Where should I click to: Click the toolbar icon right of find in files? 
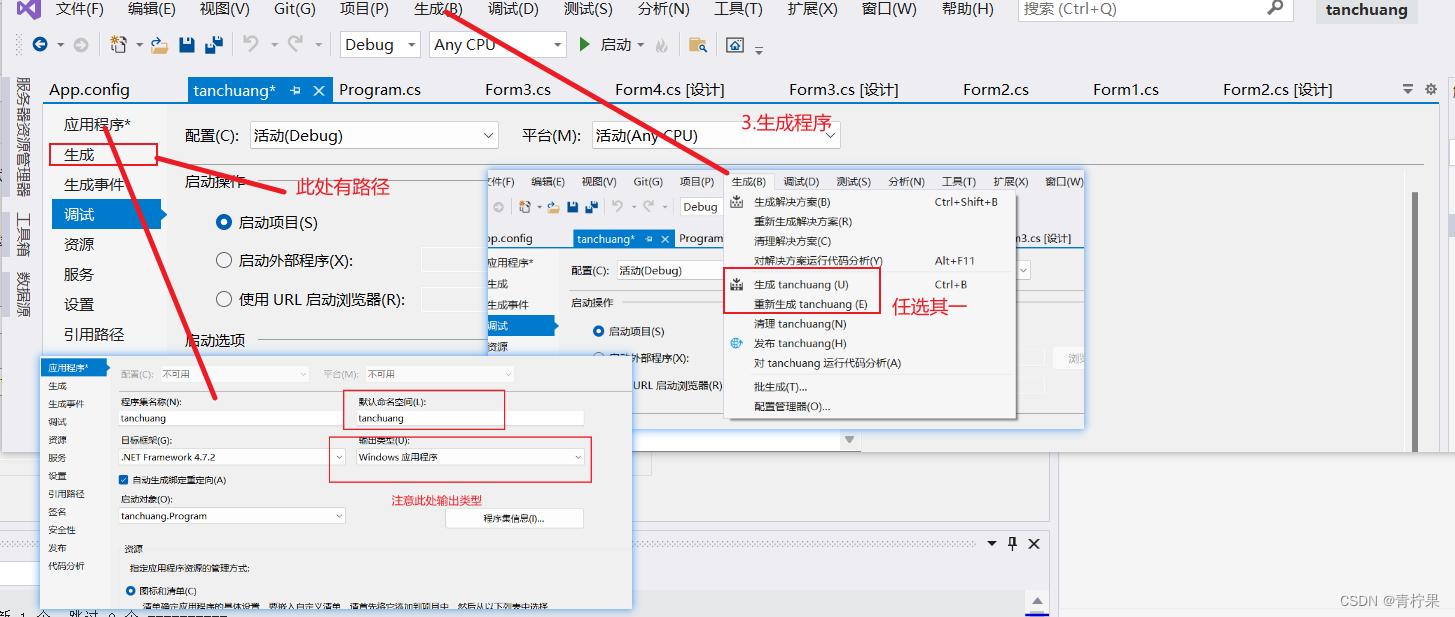(735, 45)
